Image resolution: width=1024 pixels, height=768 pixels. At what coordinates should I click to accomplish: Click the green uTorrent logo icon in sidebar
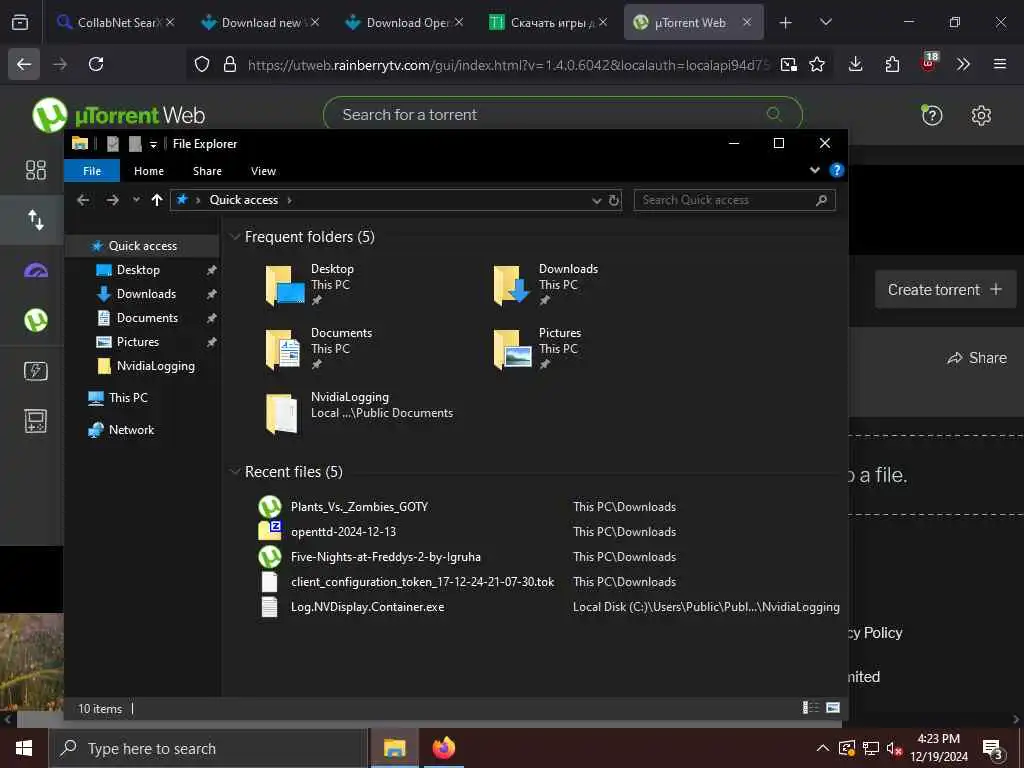pyautogui.click(x=35, y=321)
